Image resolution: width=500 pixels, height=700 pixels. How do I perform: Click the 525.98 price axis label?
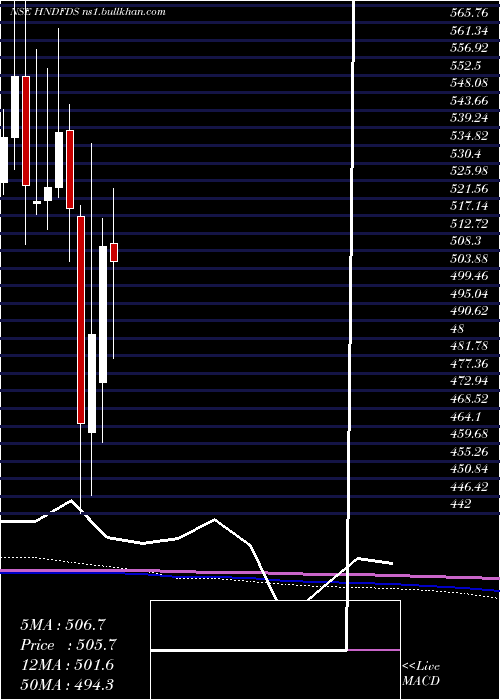(x=469, y=171)
